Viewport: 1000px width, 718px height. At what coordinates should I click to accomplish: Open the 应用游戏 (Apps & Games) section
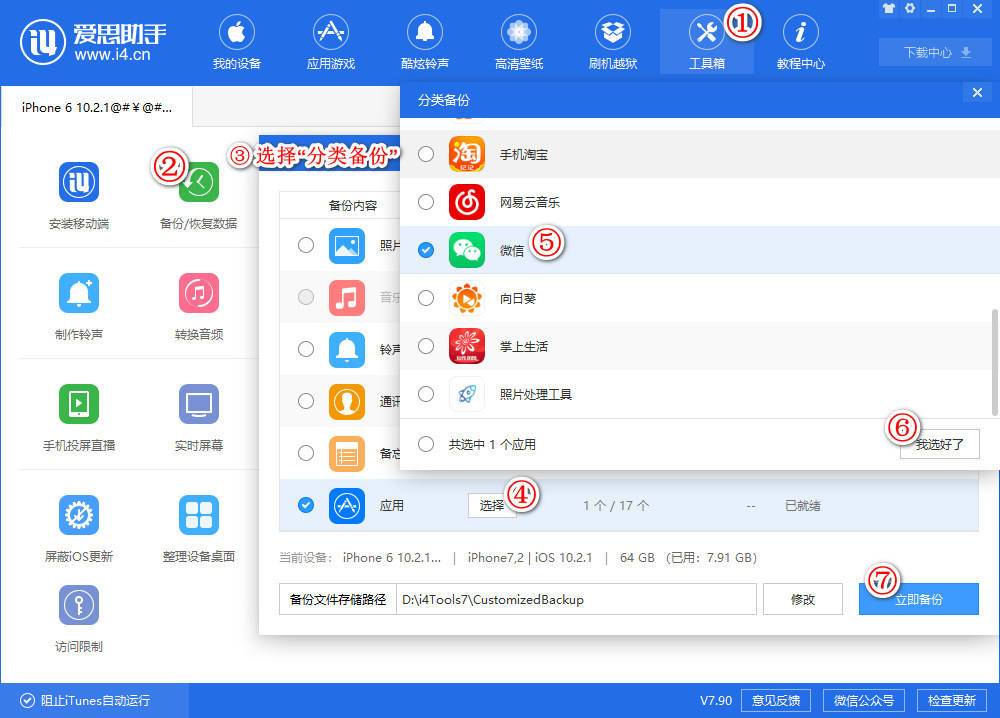pos(331,40)
